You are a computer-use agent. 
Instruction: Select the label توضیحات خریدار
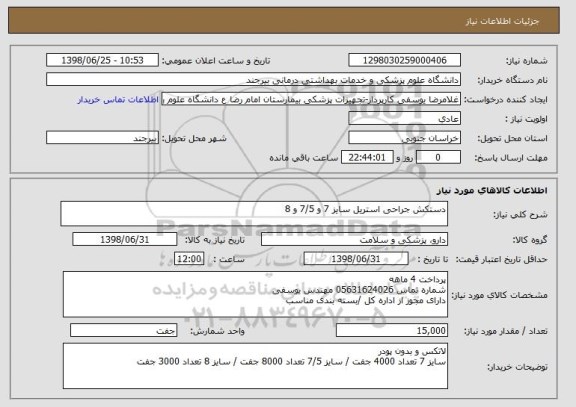(517, 367)
